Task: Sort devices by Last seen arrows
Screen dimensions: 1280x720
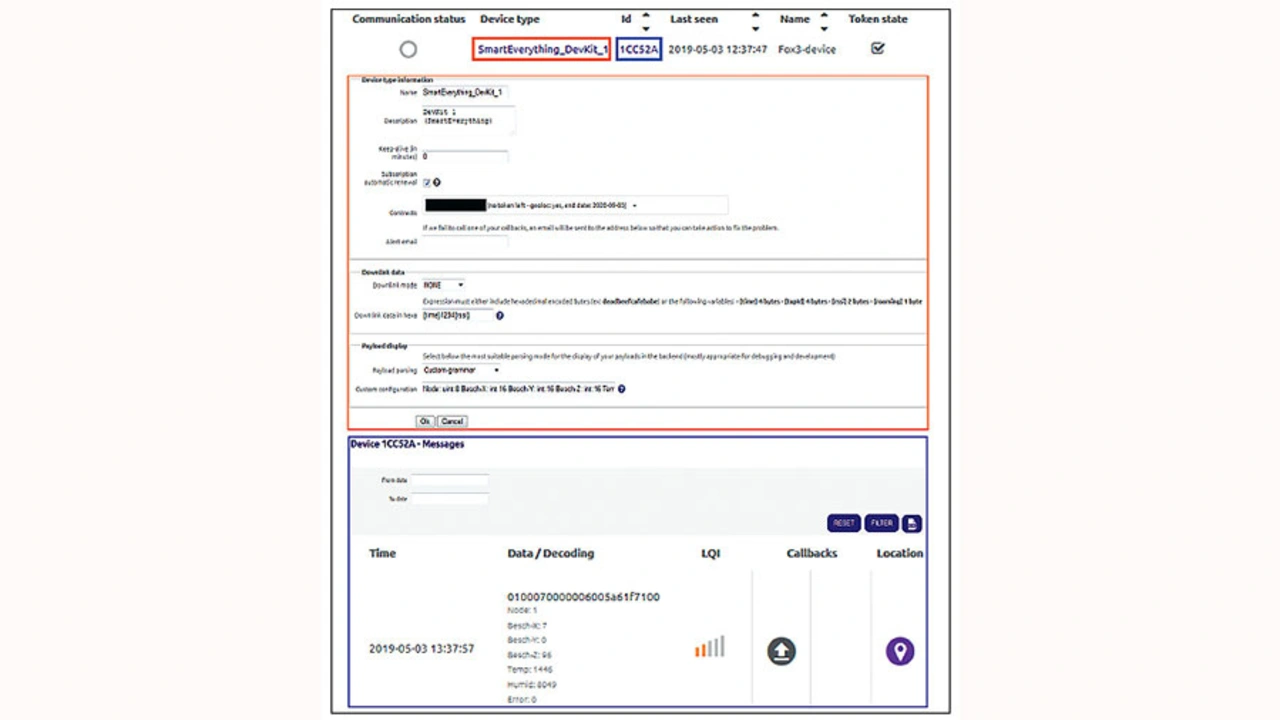Action: [755, 20]
